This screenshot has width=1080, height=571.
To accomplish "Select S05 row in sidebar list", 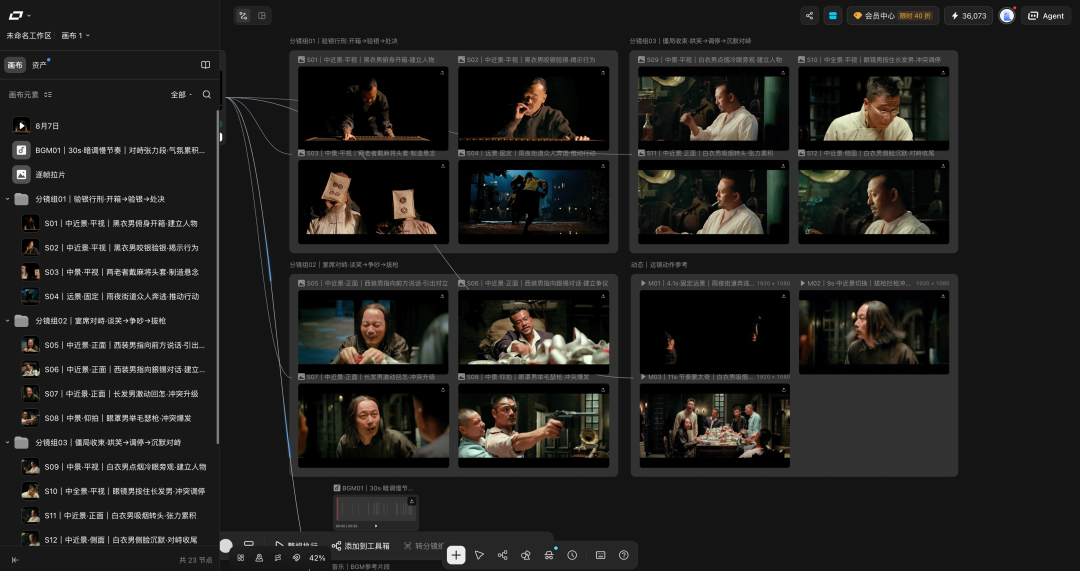I will click(114, 345).
